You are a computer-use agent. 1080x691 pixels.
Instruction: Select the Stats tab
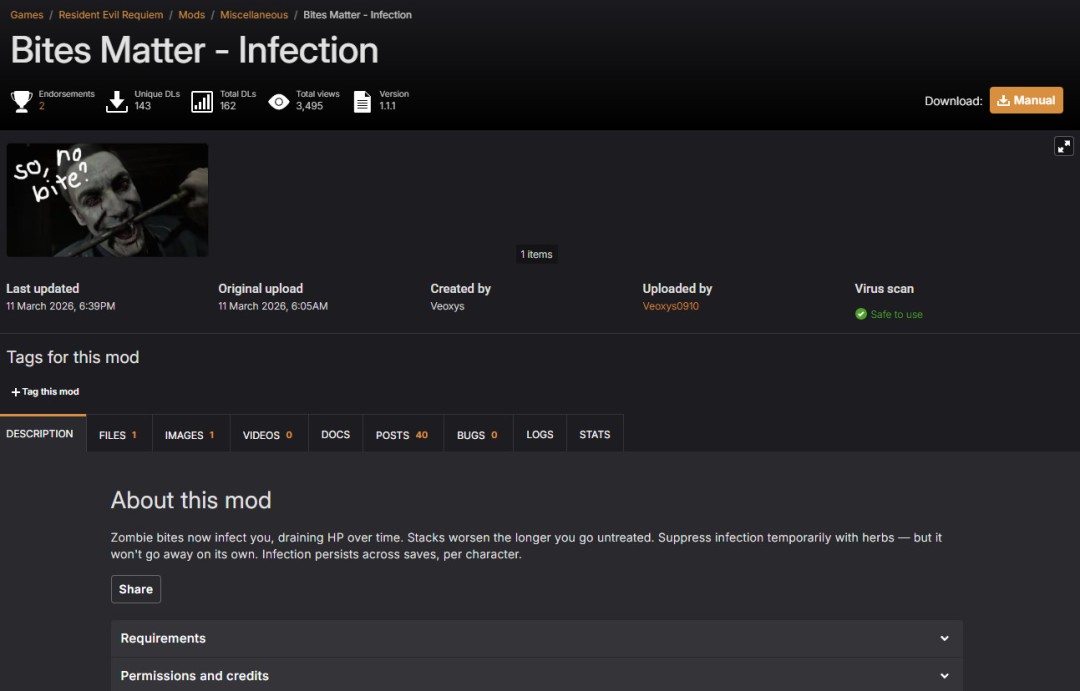pos(594,435)
